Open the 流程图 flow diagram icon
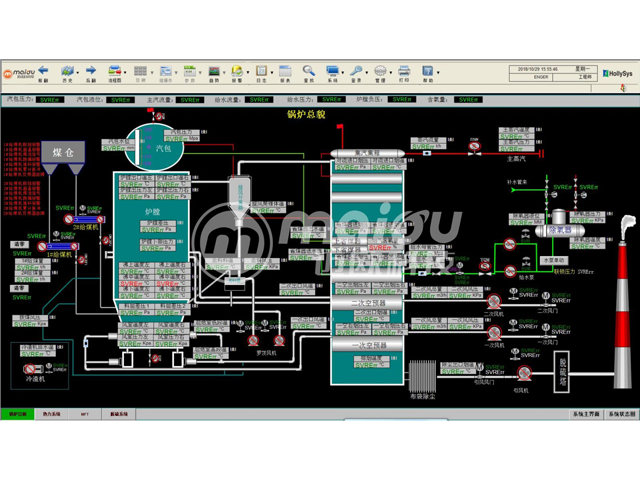Screen dimensions: 640x480 (x=114, y=71)
